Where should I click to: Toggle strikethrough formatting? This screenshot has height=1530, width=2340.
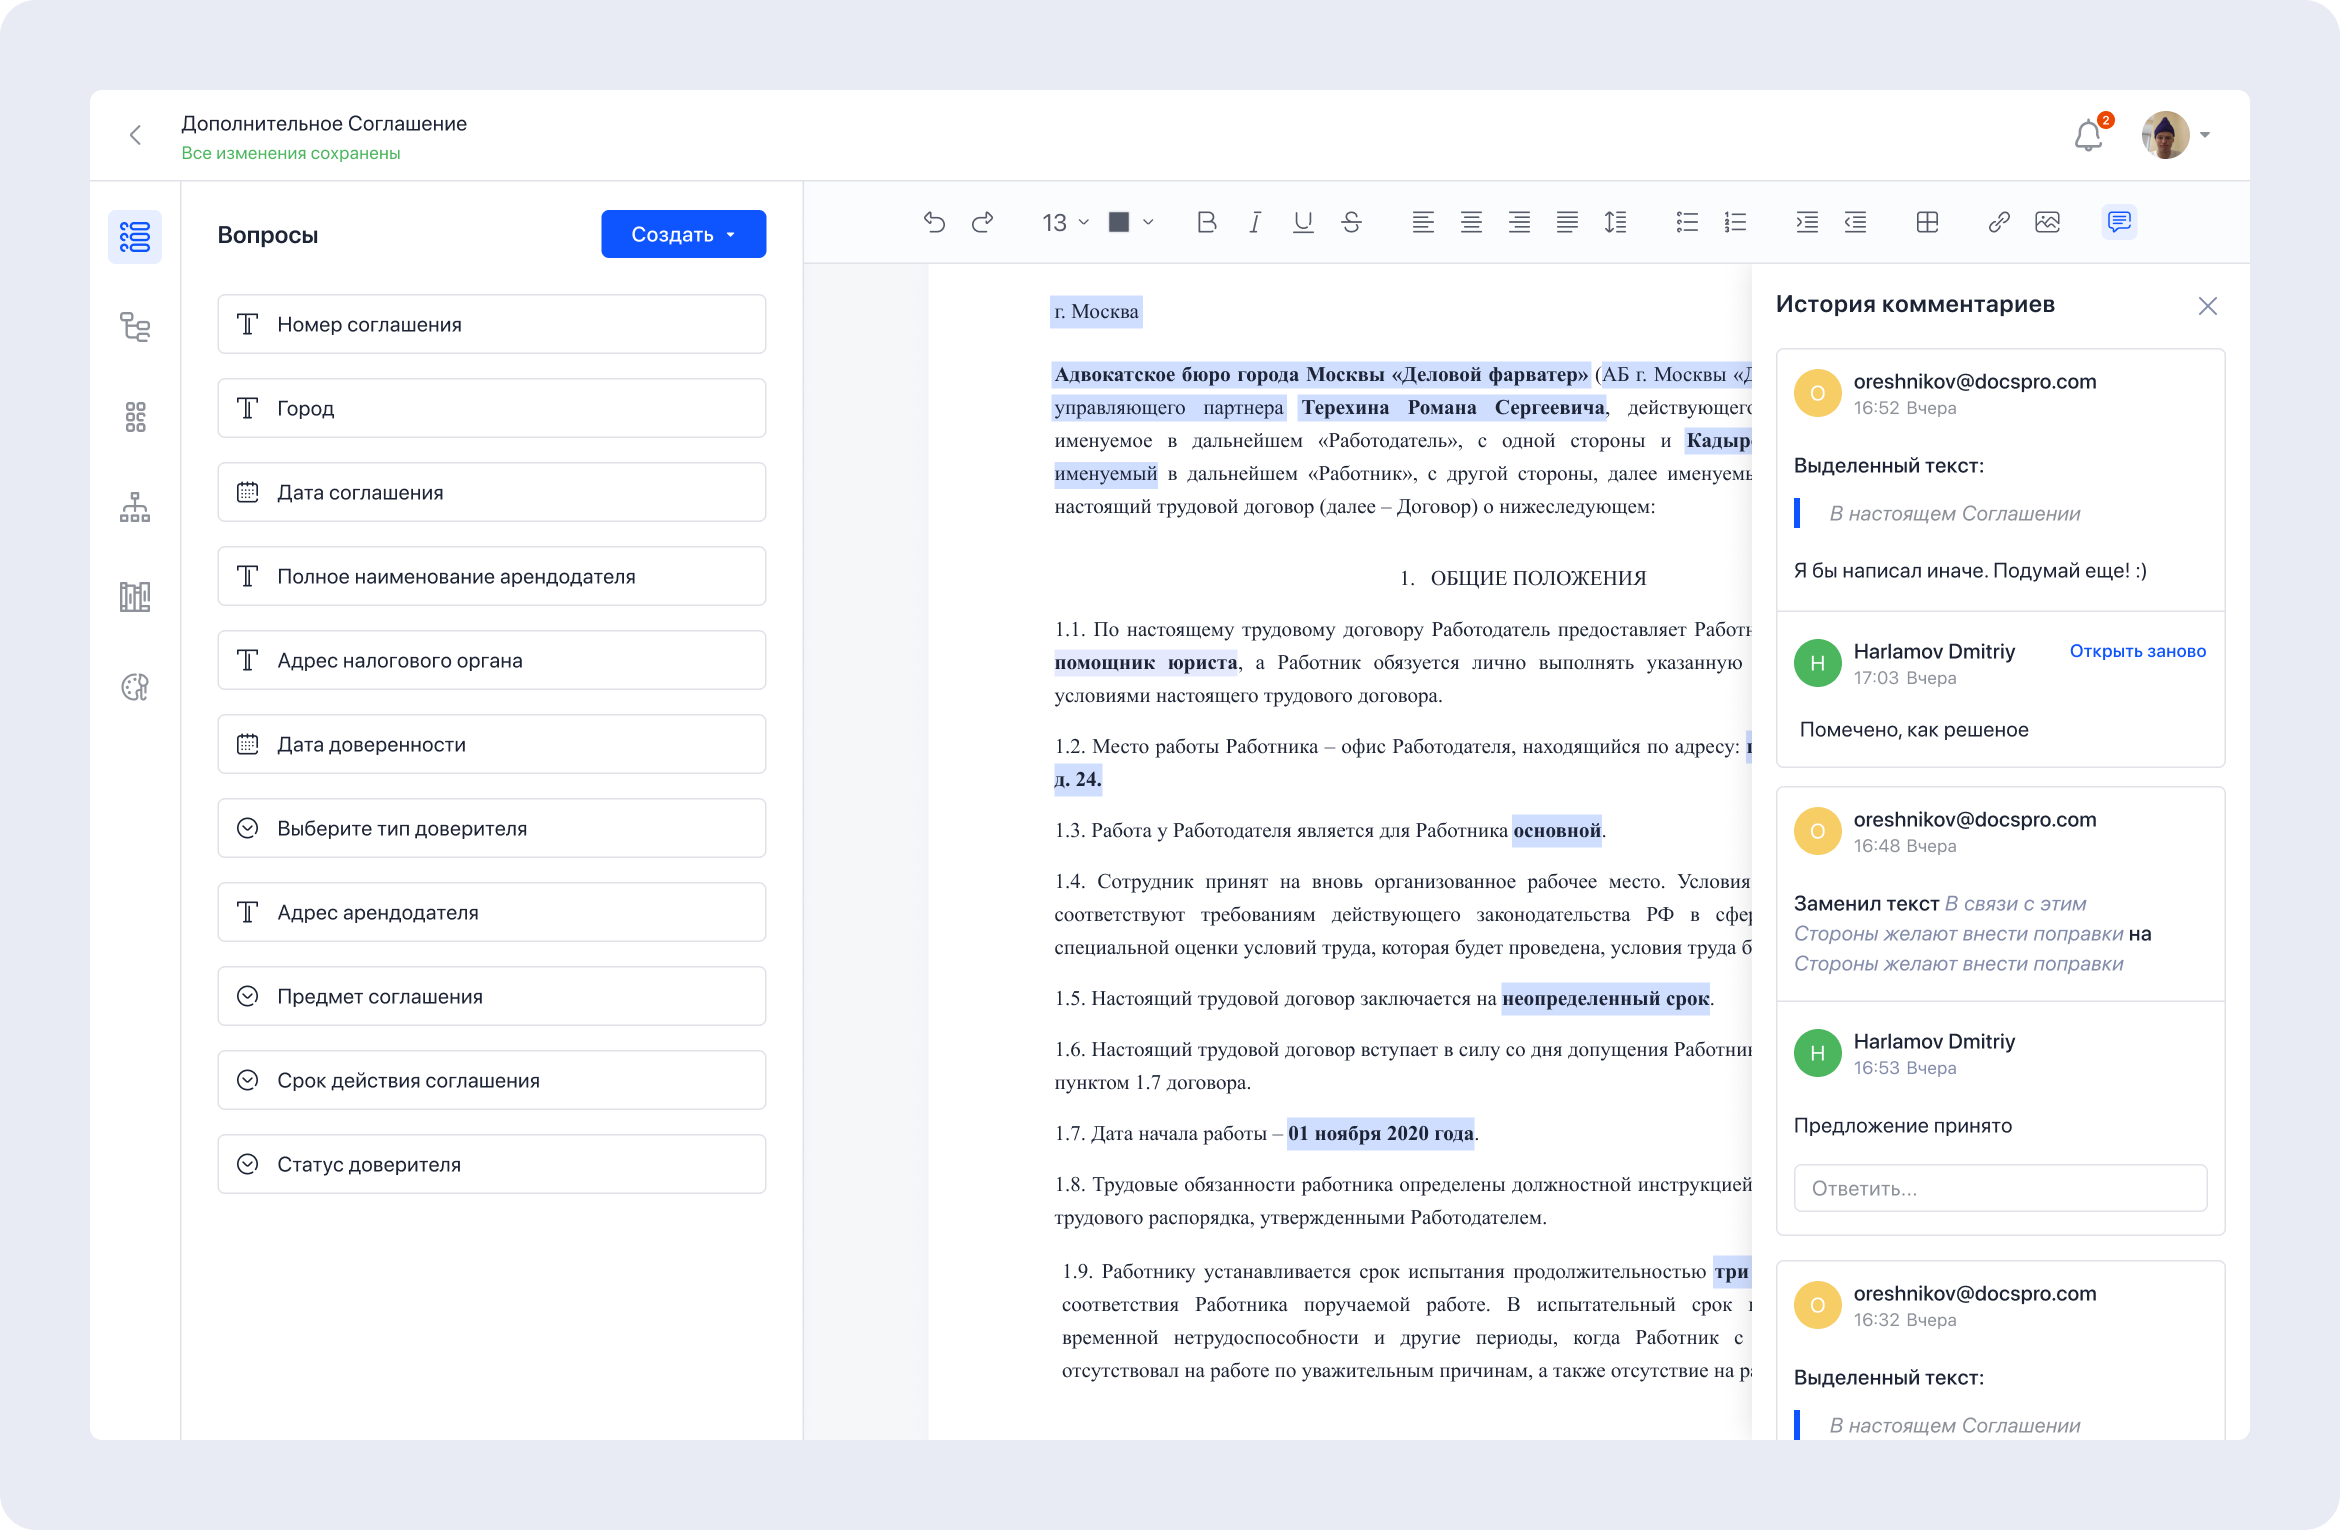(1351, 222)
